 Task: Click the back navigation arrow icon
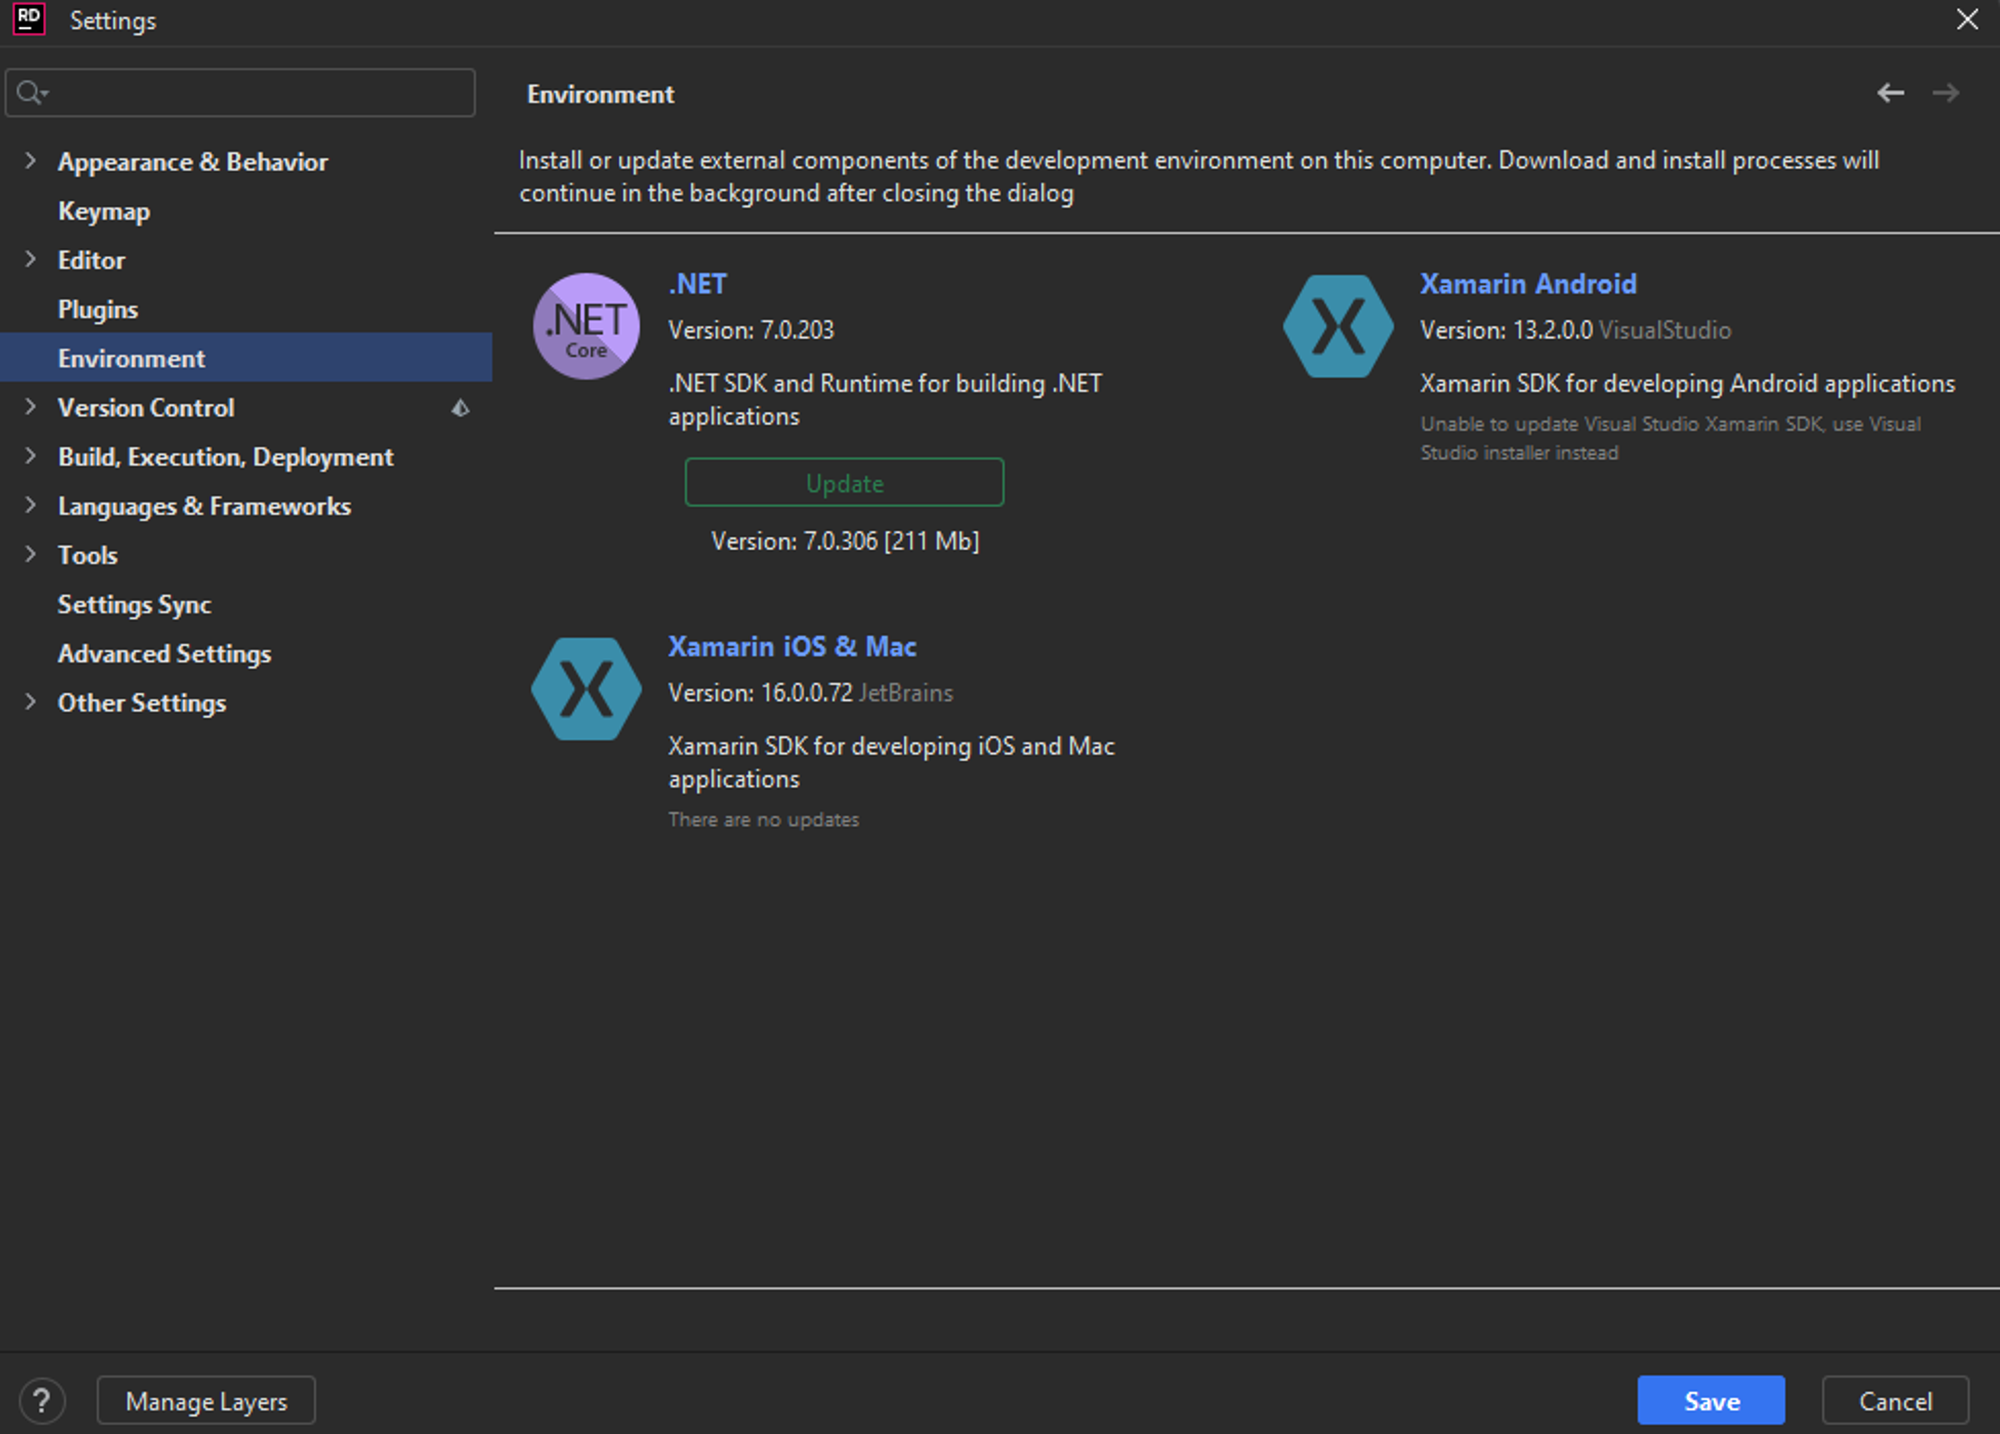coord(1891,93)
